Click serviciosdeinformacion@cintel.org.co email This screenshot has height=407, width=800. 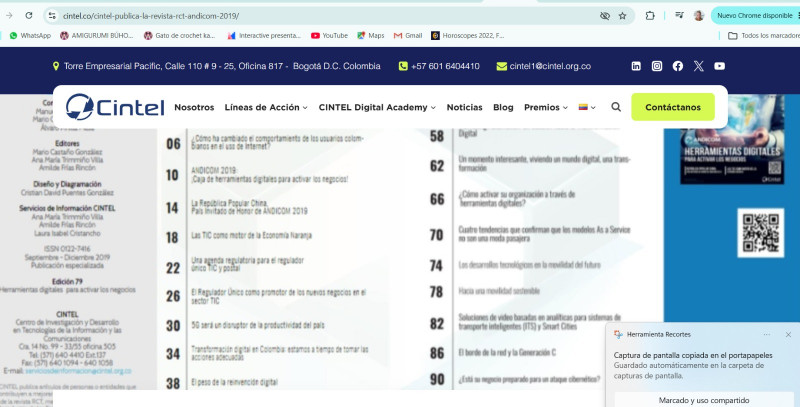pos(78,371)
